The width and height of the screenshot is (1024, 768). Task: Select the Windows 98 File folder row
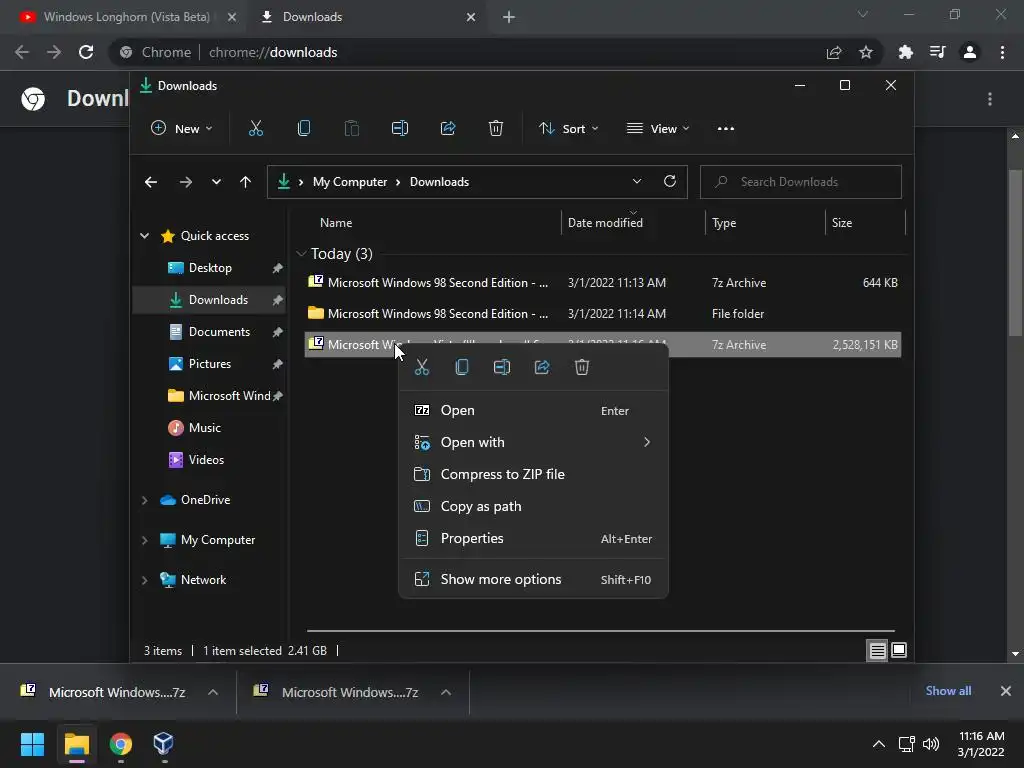603,314
